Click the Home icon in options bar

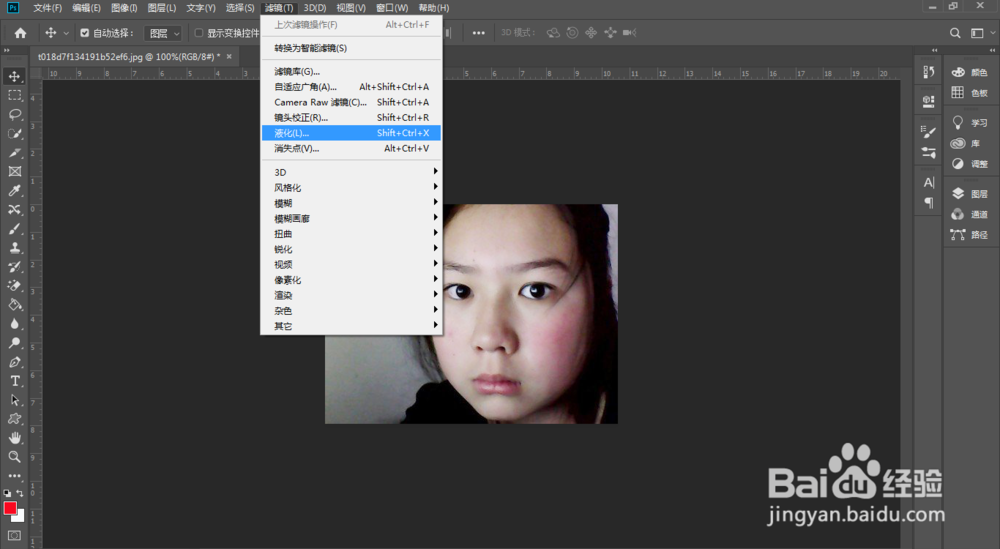point(20,33)
